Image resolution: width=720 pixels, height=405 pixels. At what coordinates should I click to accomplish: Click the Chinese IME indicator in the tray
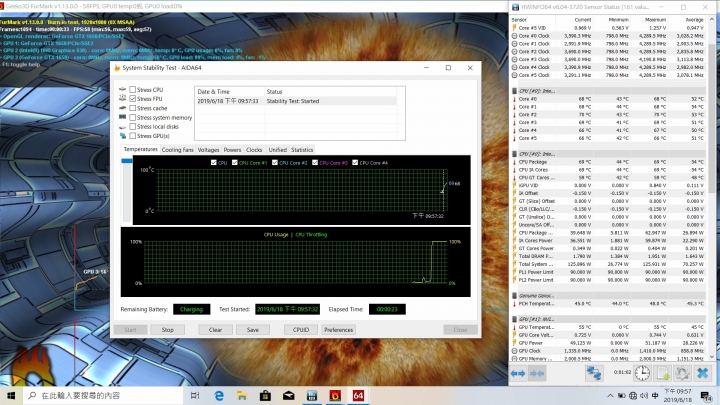(x=655, y=395)
